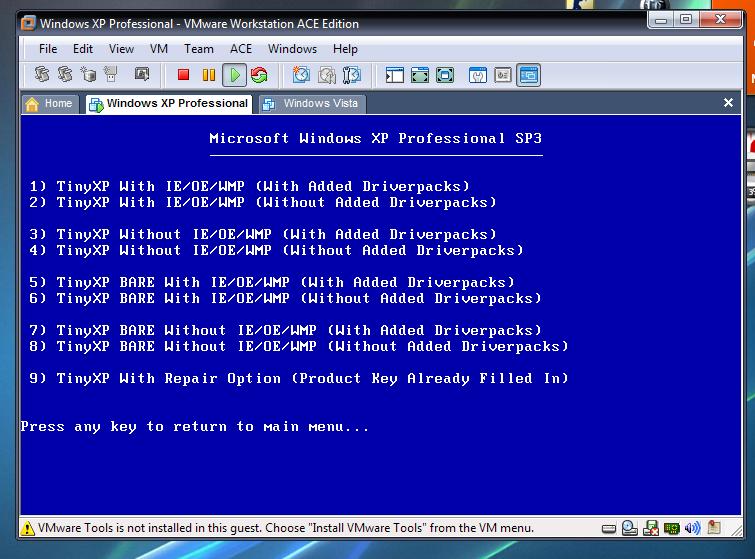
Task: Click the Appliance view toolbar icon
Action: 503,75
